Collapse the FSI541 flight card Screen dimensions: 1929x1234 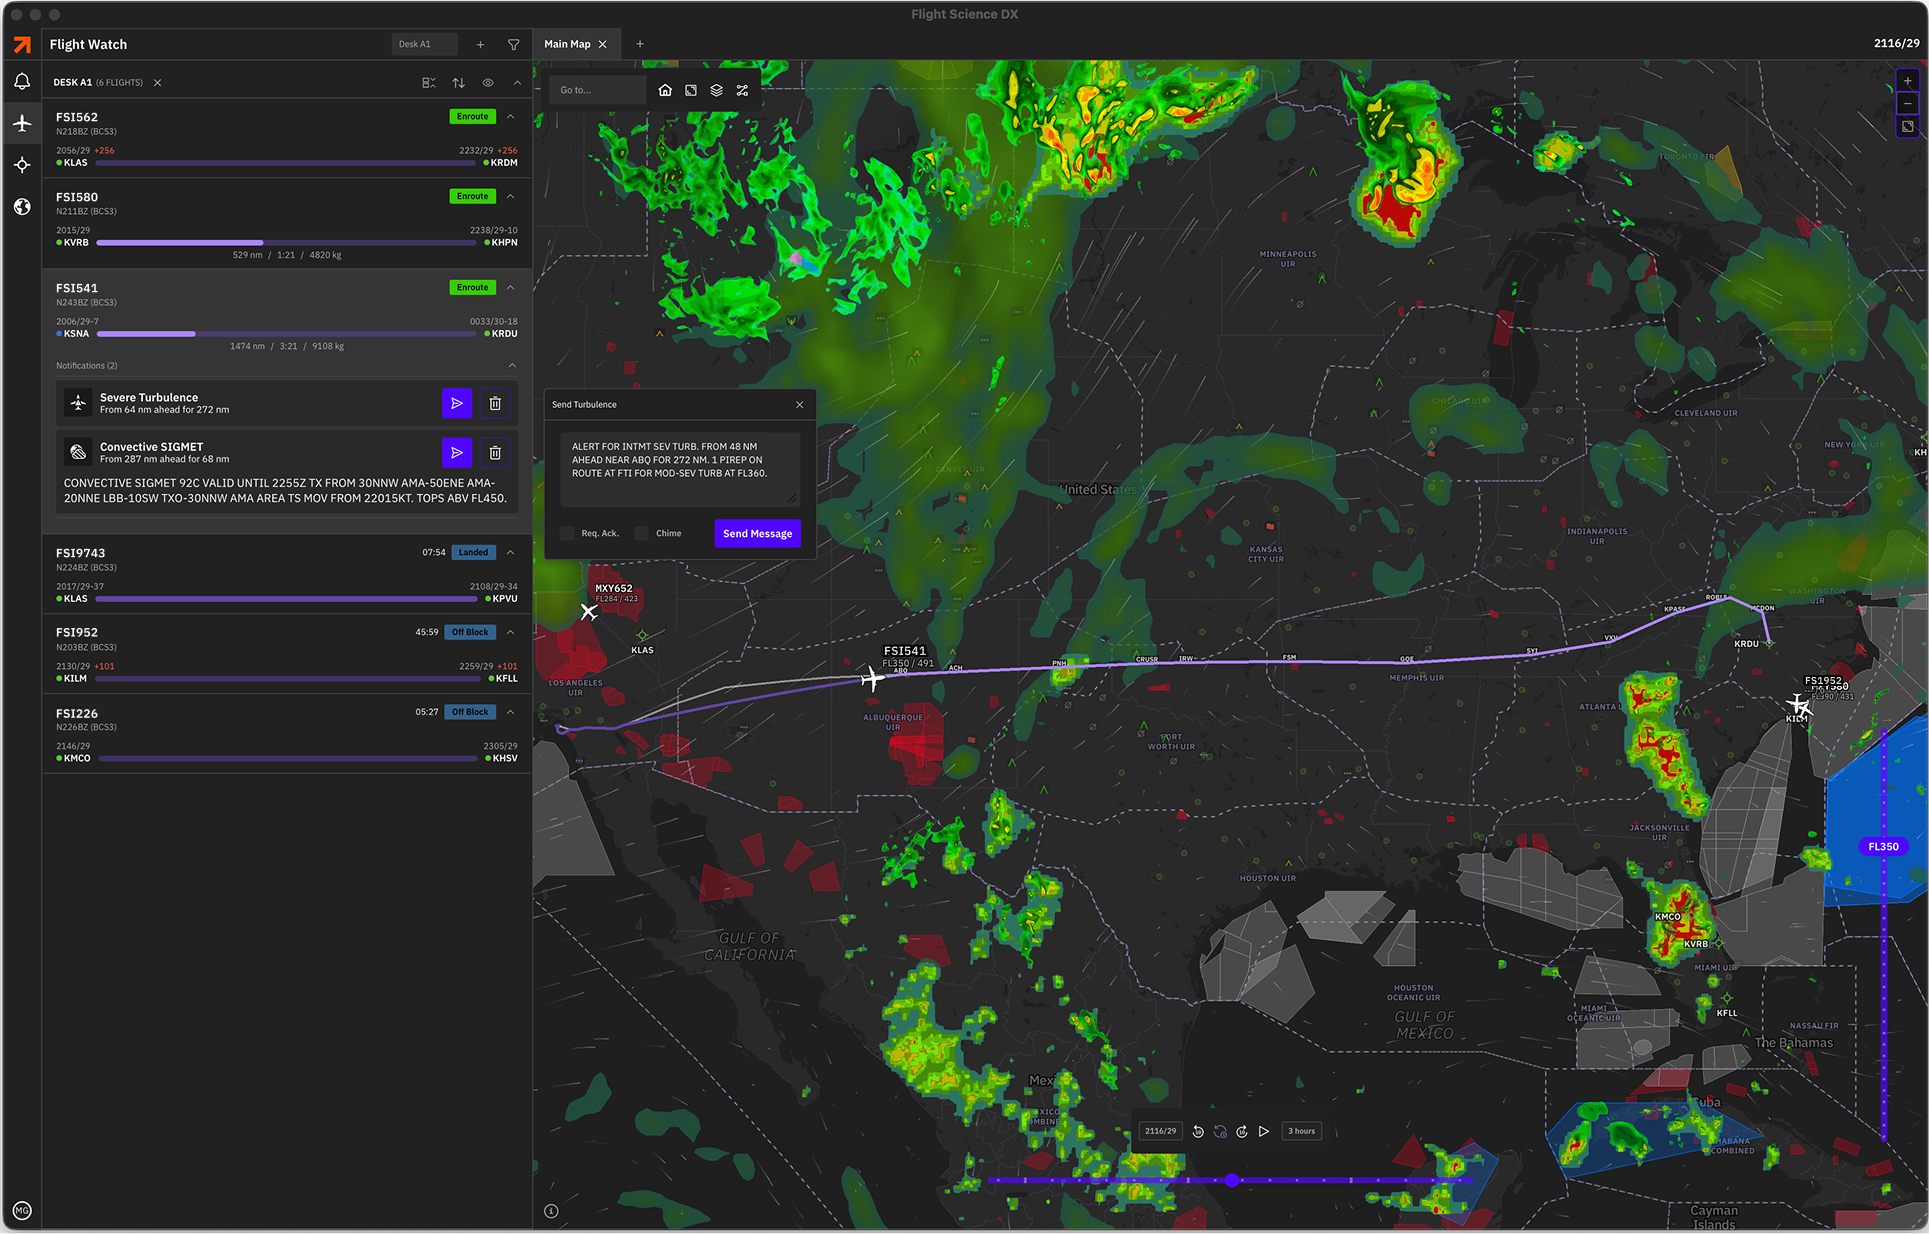pos(511,287)
